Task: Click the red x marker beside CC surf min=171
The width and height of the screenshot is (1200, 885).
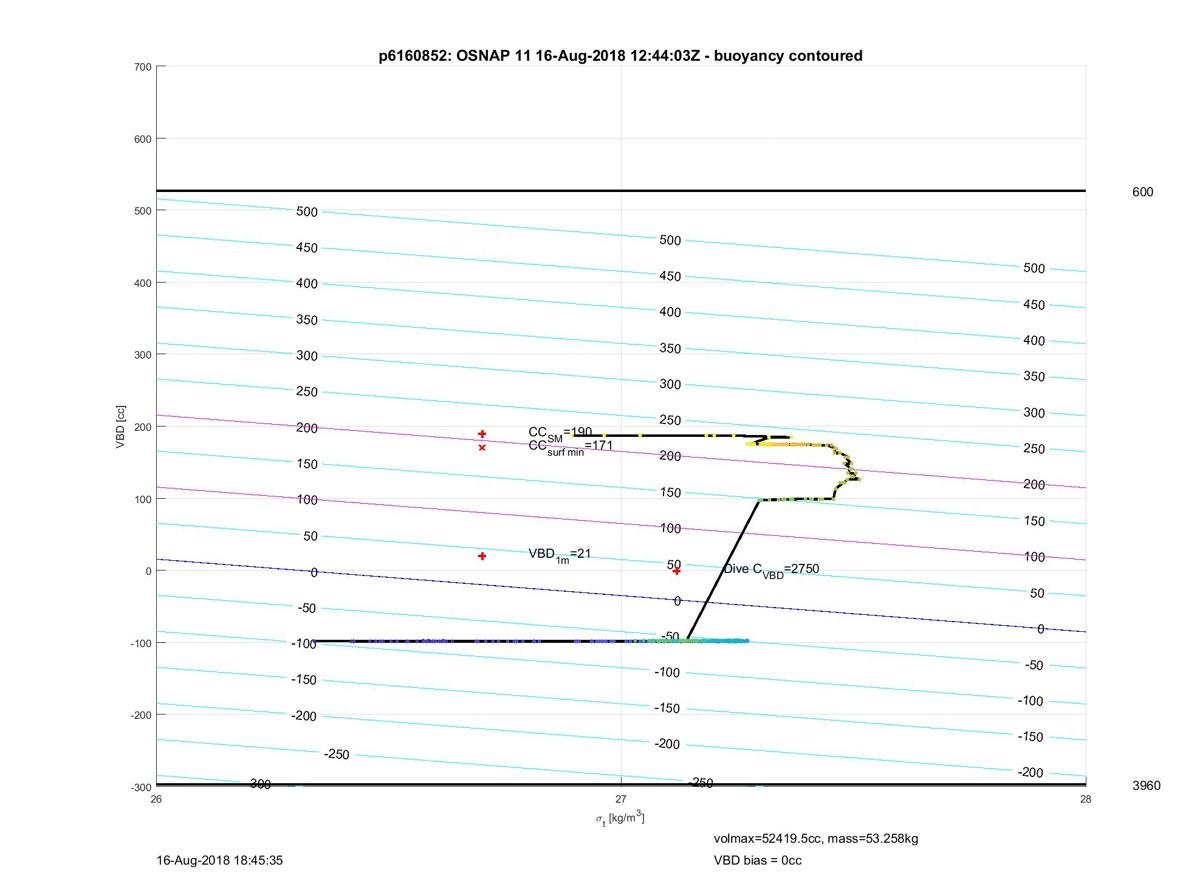Action: (x=482, y=447)
